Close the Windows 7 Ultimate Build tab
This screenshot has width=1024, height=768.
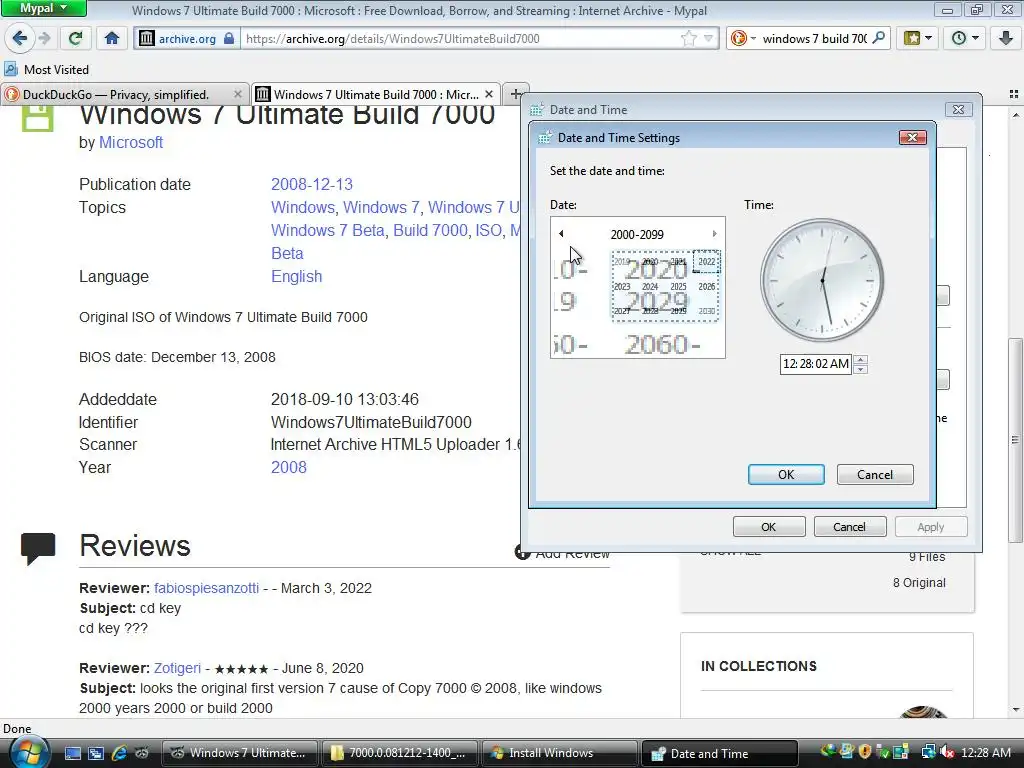pyautogui.click(x=488, y=94)
